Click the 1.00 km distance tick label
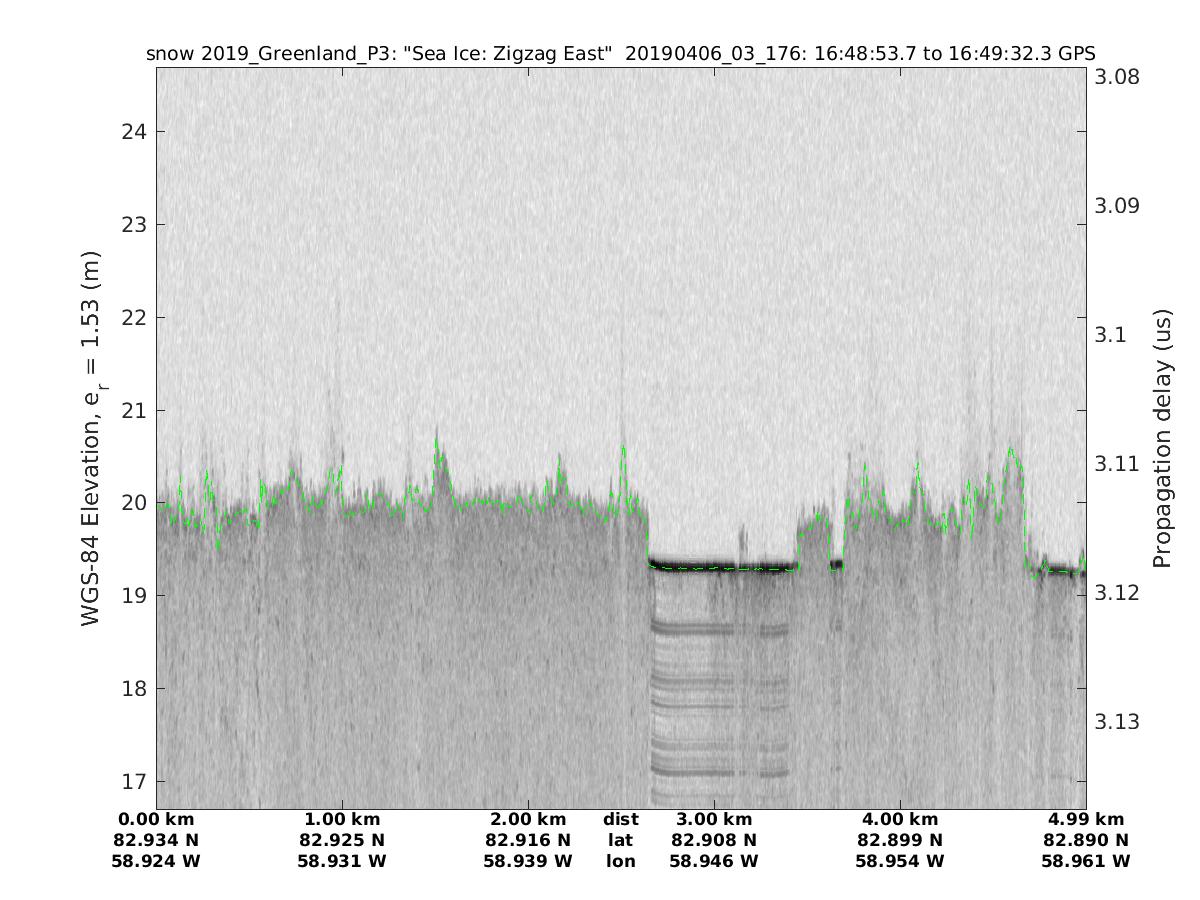The height and width of the screenshot is (900, 1200). coord(342,820)
